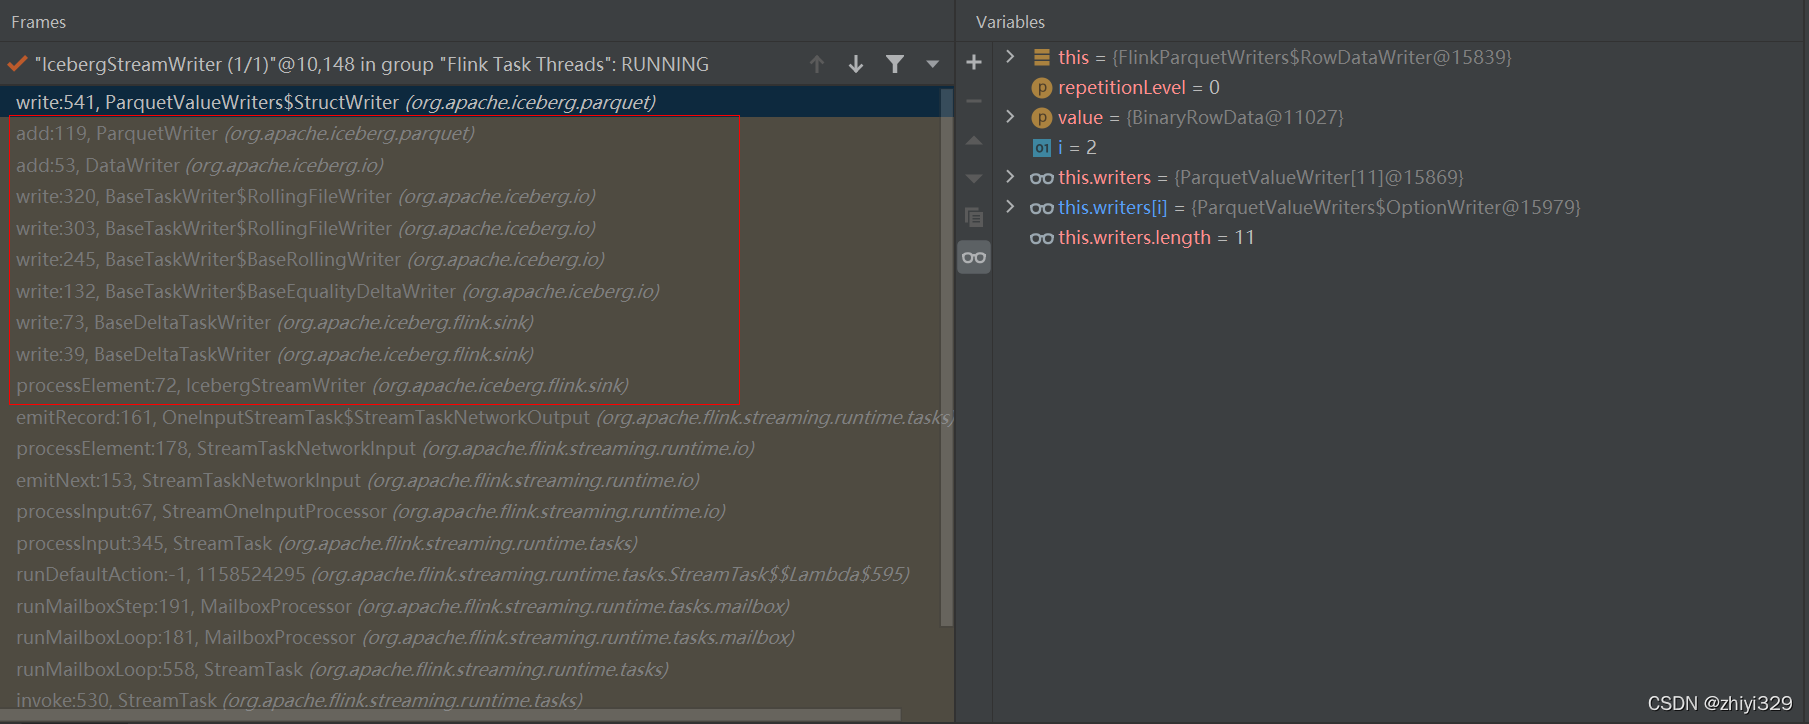Move watch up triangle icon
This screenshot has width=1809, height=724.
974,141
